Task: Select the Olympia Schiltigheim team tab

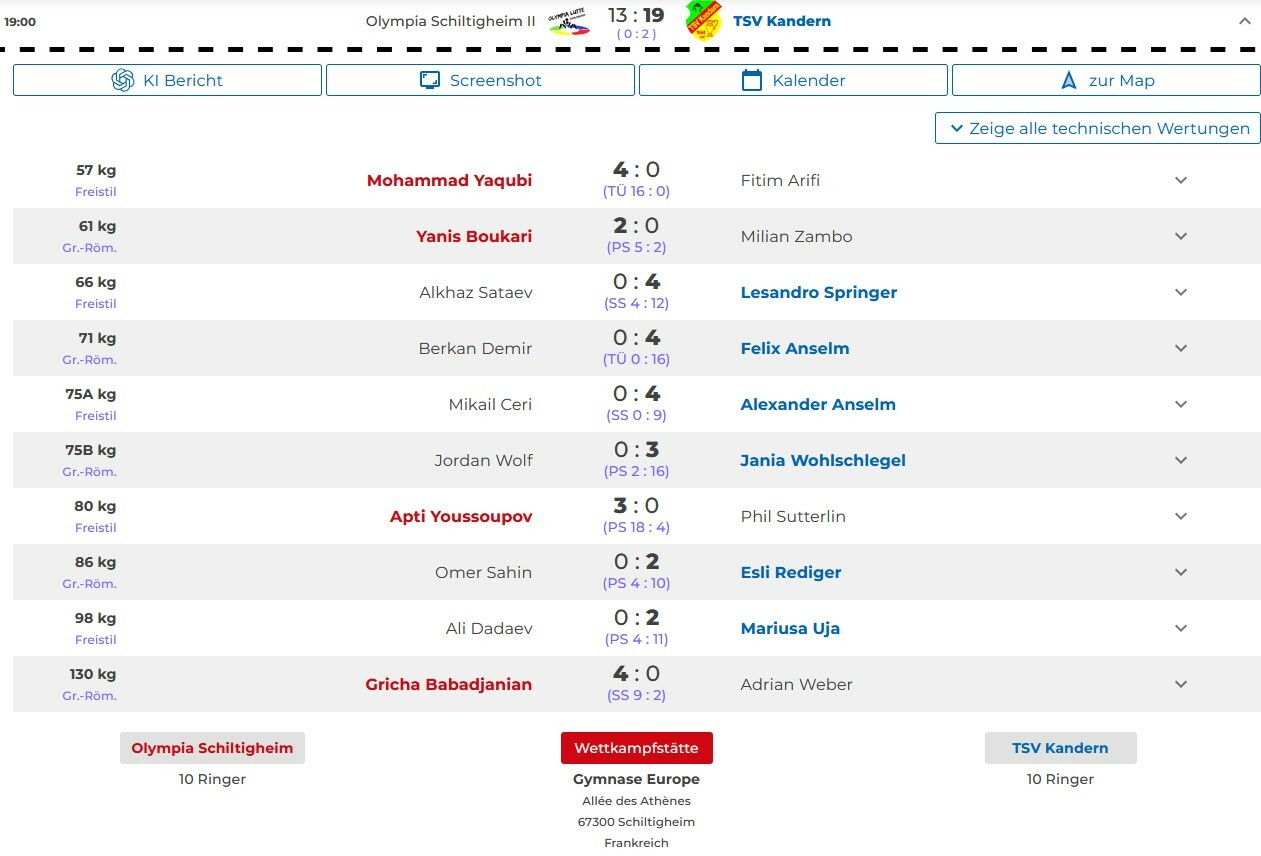Action: [212, 748]
